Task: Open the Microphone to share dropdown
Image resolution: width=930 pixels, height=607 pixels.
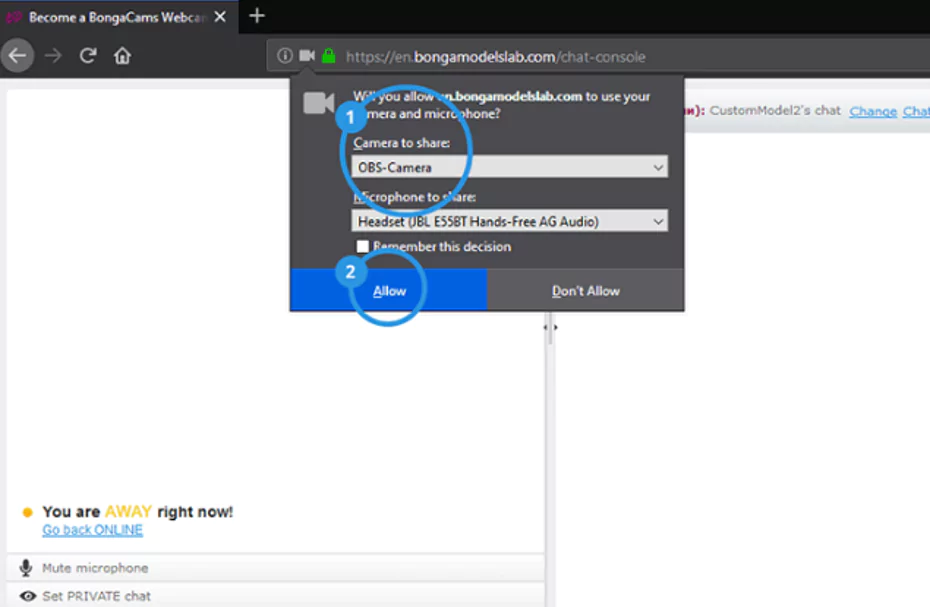Action: (509, 221)
